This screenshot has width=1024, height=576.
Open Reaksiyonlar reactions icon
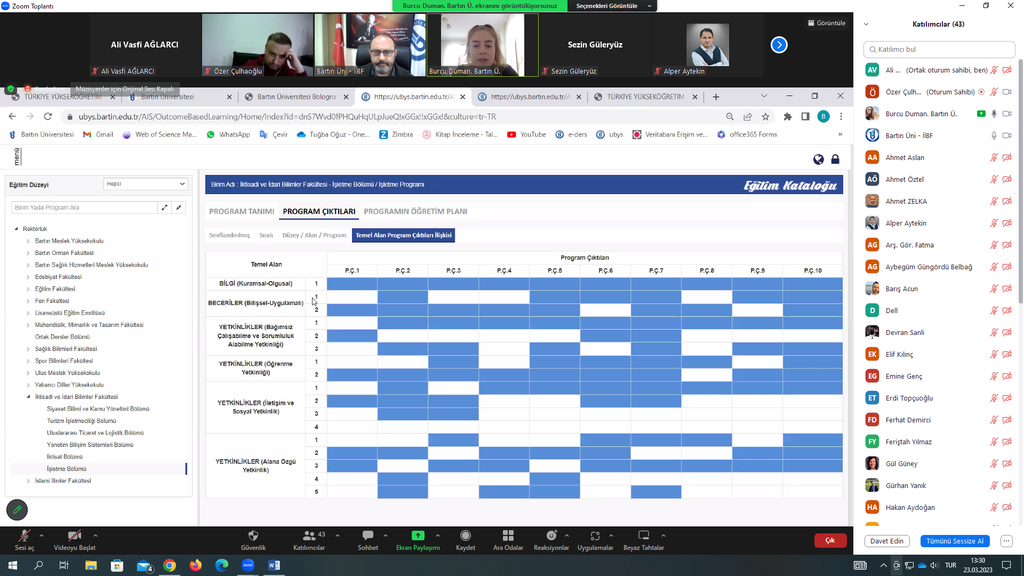point(551,536)
